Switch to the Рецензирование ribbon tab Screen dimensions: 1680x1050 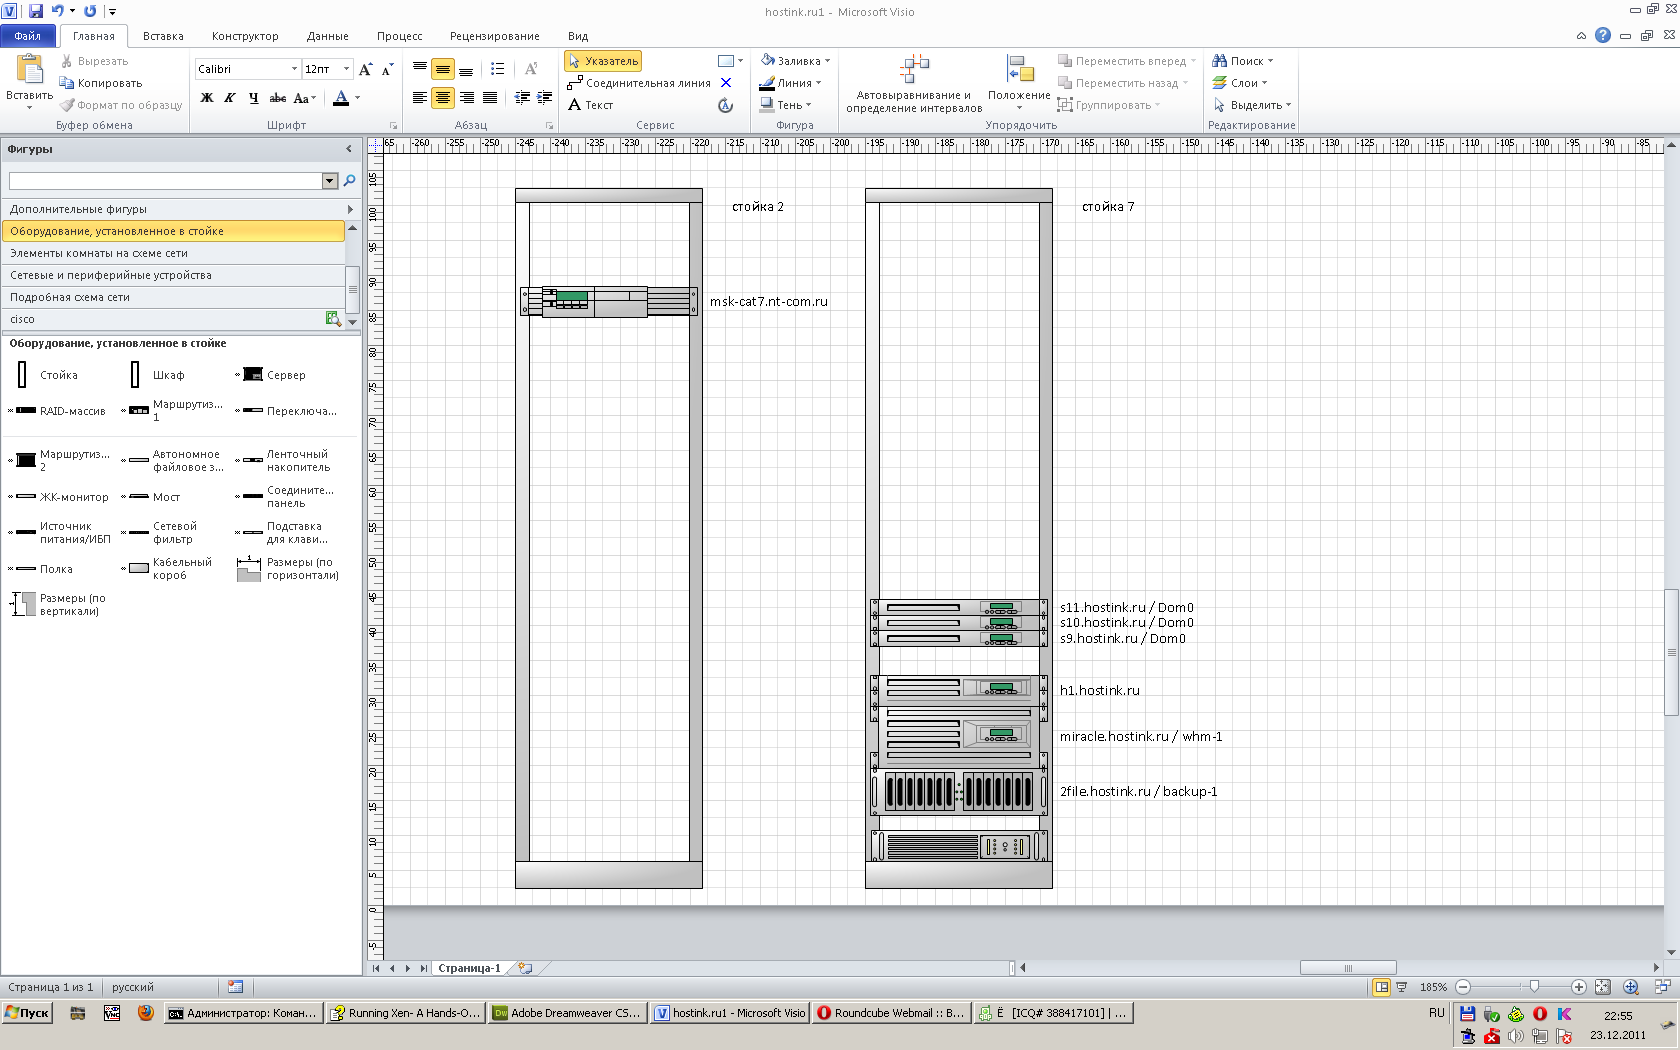click(495, 36)
